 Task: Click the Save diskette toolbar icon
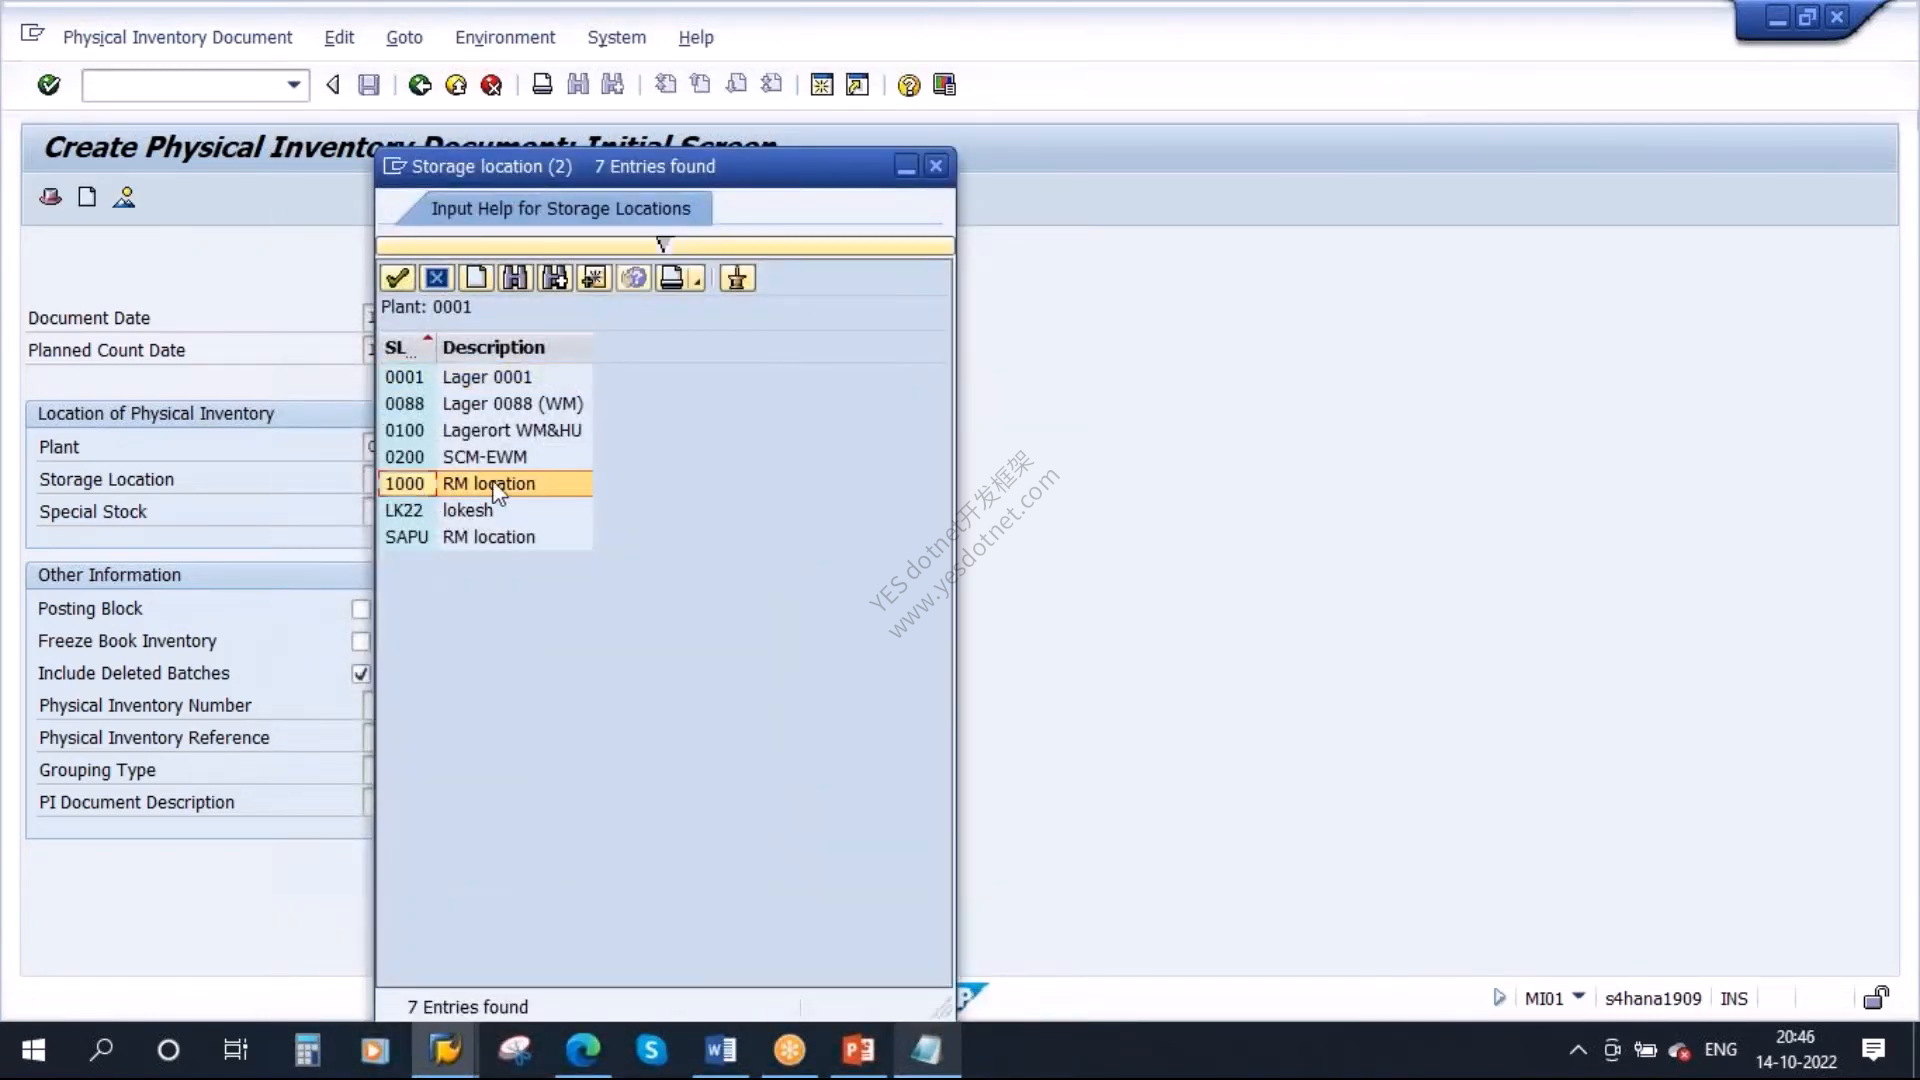click(x=369, y=85)
